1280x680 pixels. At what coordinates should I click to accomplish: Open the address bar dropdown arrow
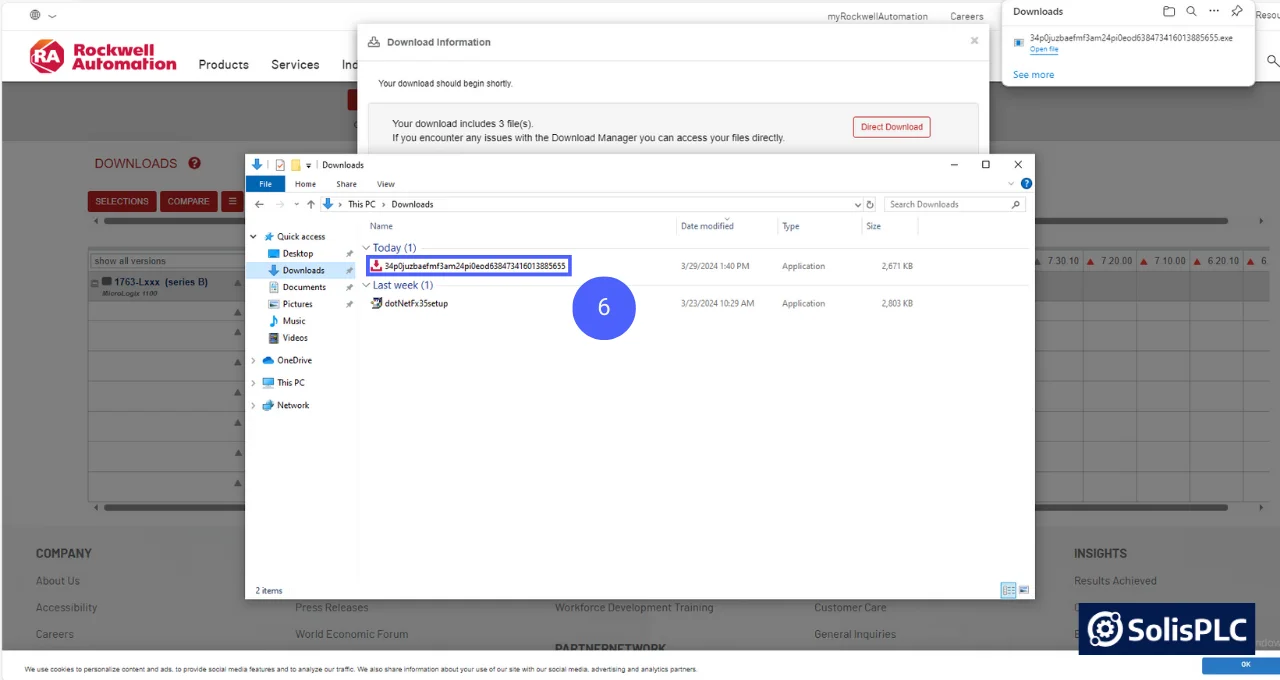(857, 204)
